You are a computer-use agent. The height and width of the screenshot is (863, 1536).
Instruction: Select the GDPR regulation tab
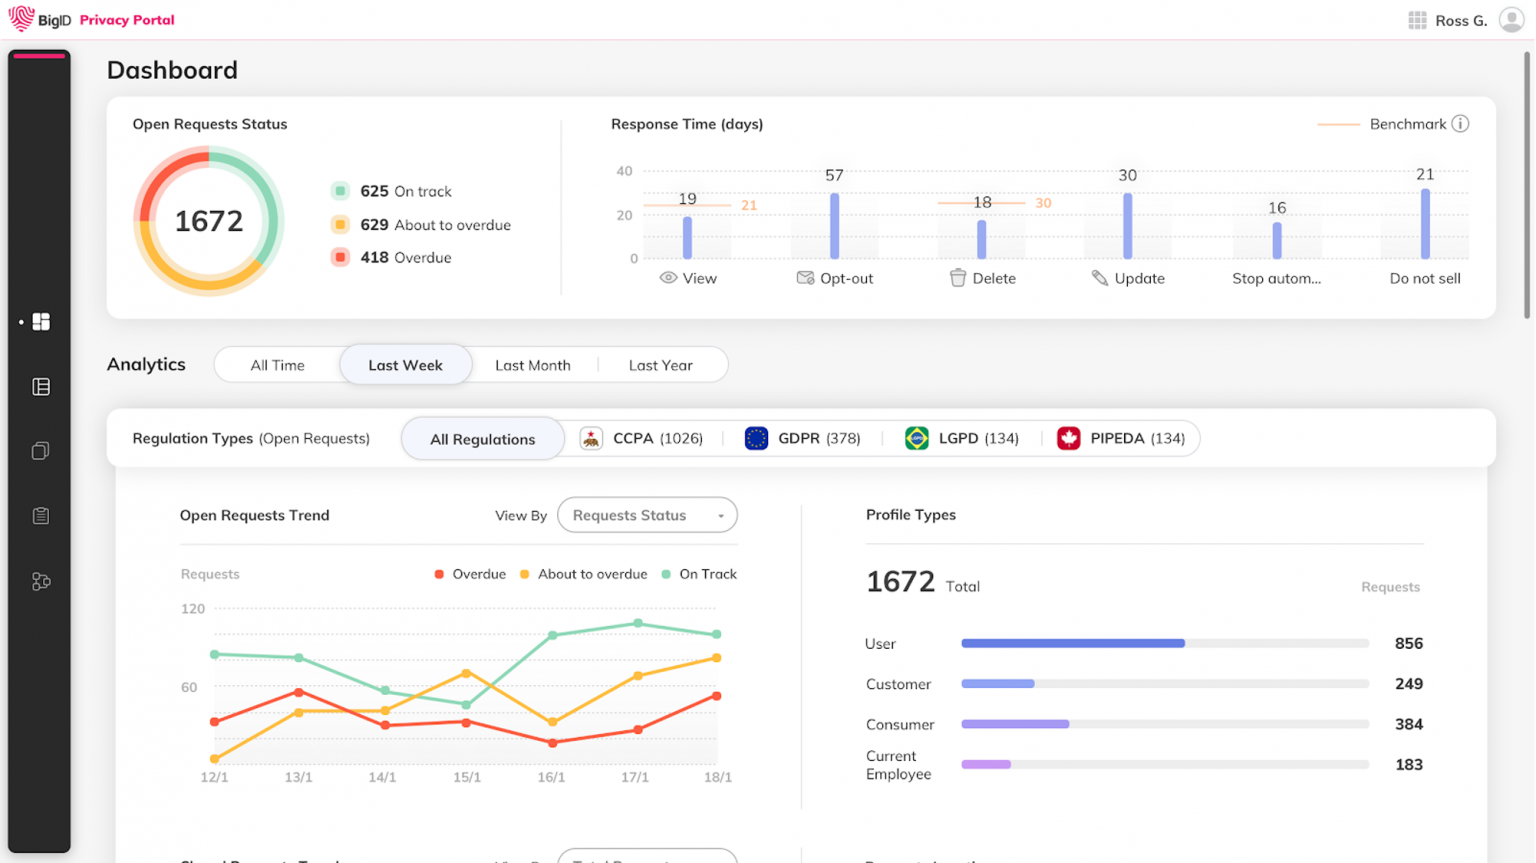[x=803, y=438]
